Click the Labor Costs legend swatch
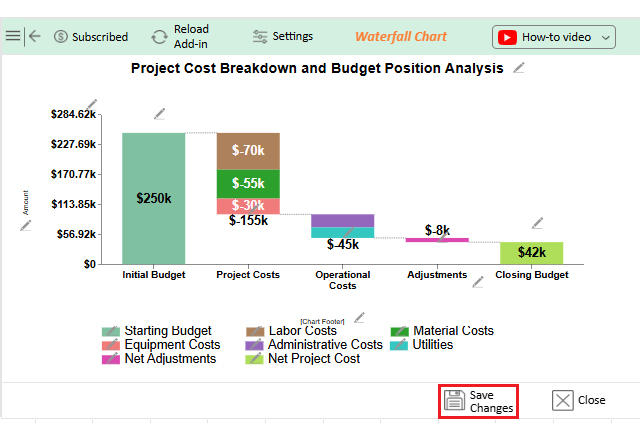Viewport: 640px width, 440px height. click(x=255, y=332)
